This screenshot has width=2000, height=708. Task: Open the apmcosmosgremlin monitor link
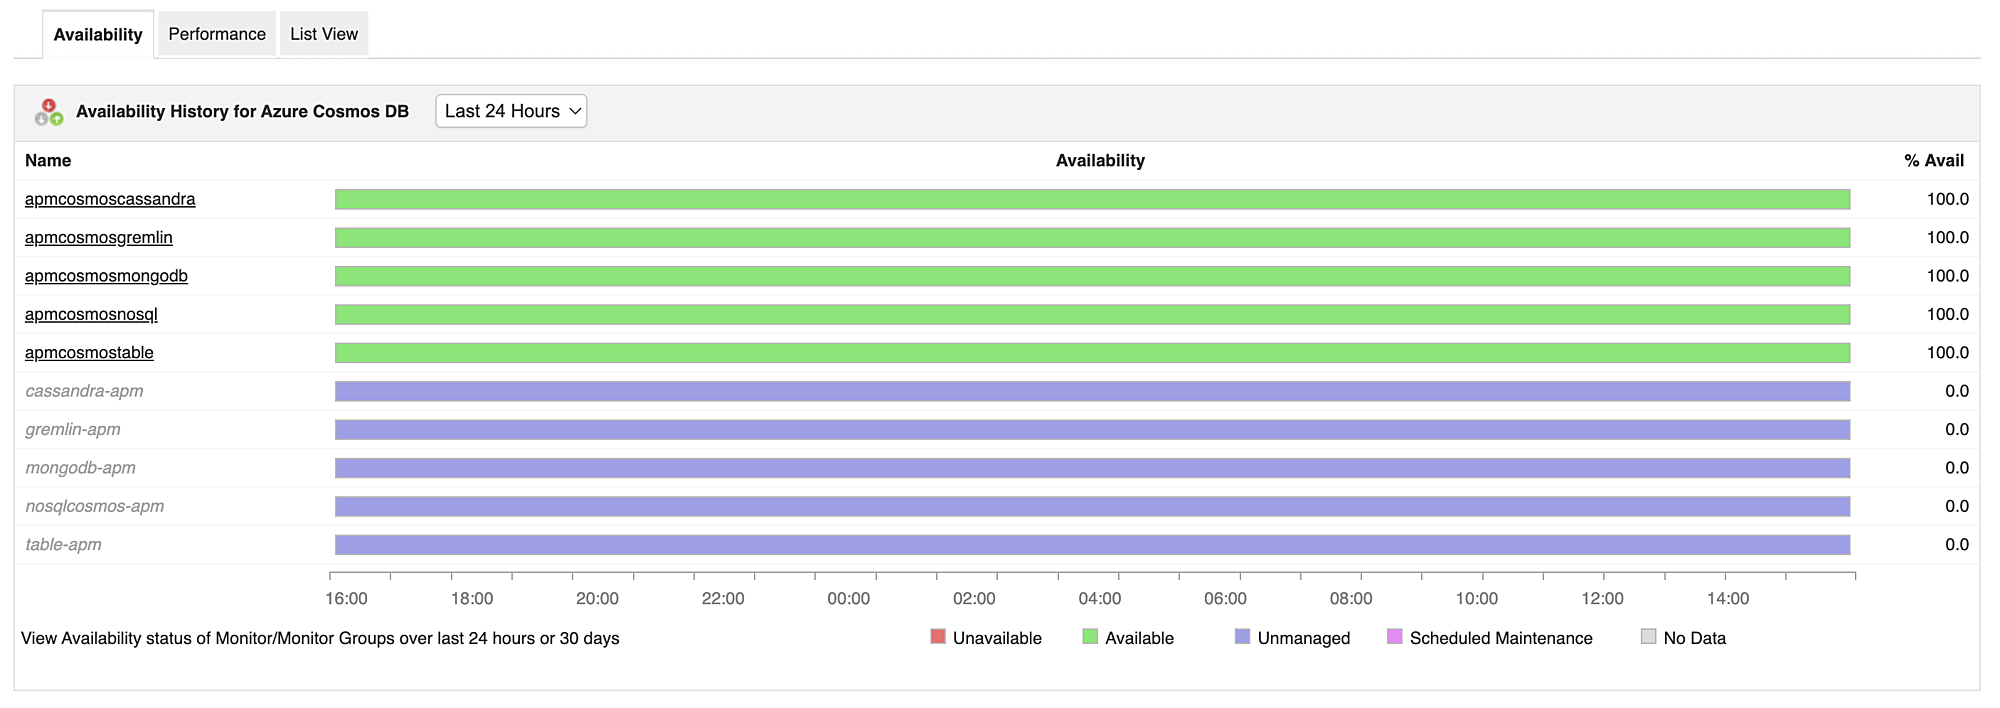pyautogui.click(x=99, y=237)
